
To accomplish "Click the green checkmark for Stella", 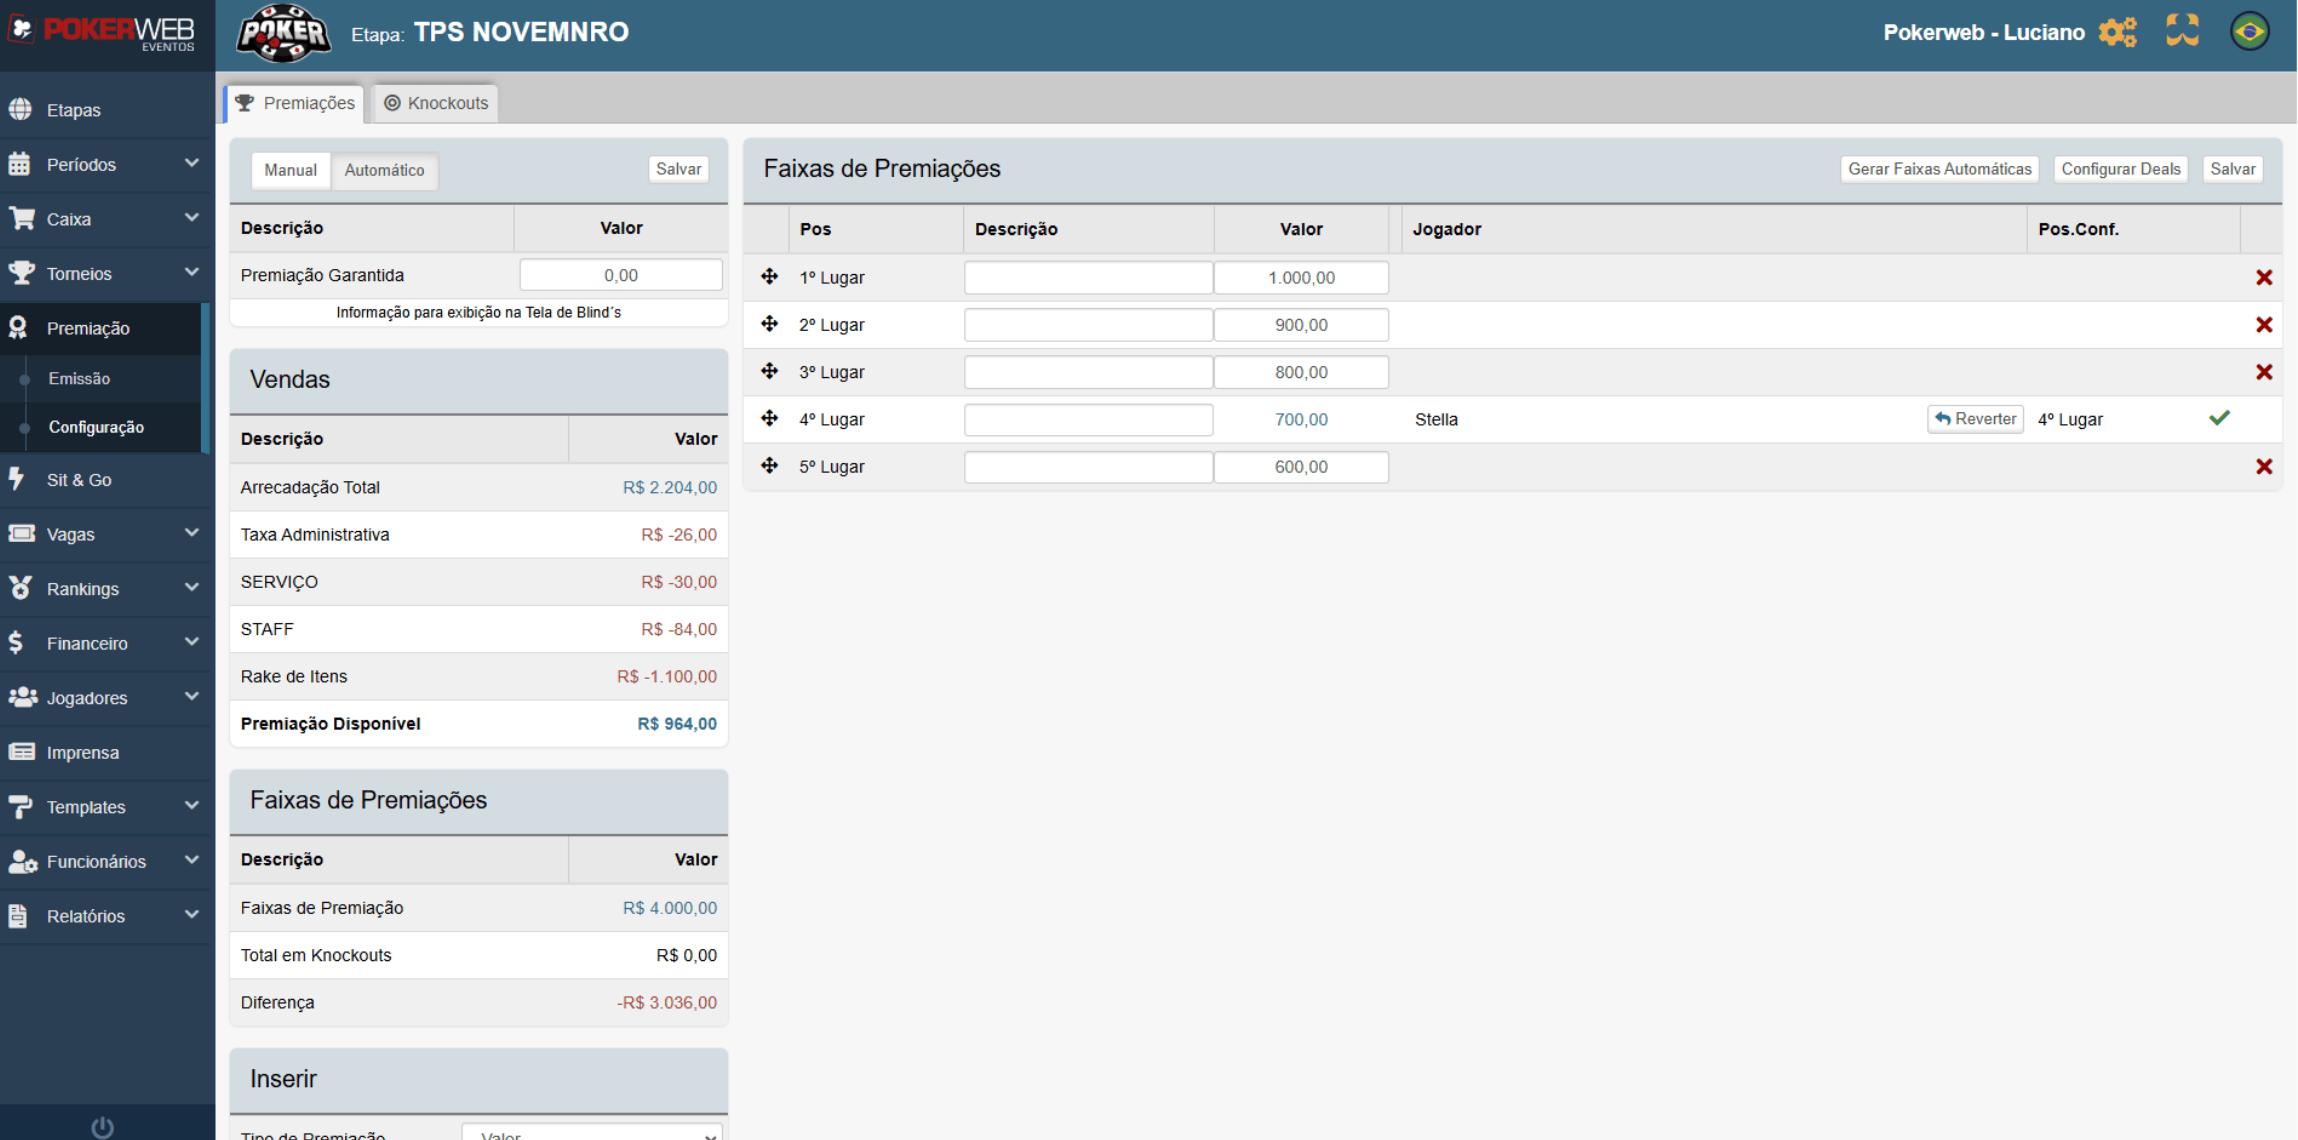I will 2219,419.
